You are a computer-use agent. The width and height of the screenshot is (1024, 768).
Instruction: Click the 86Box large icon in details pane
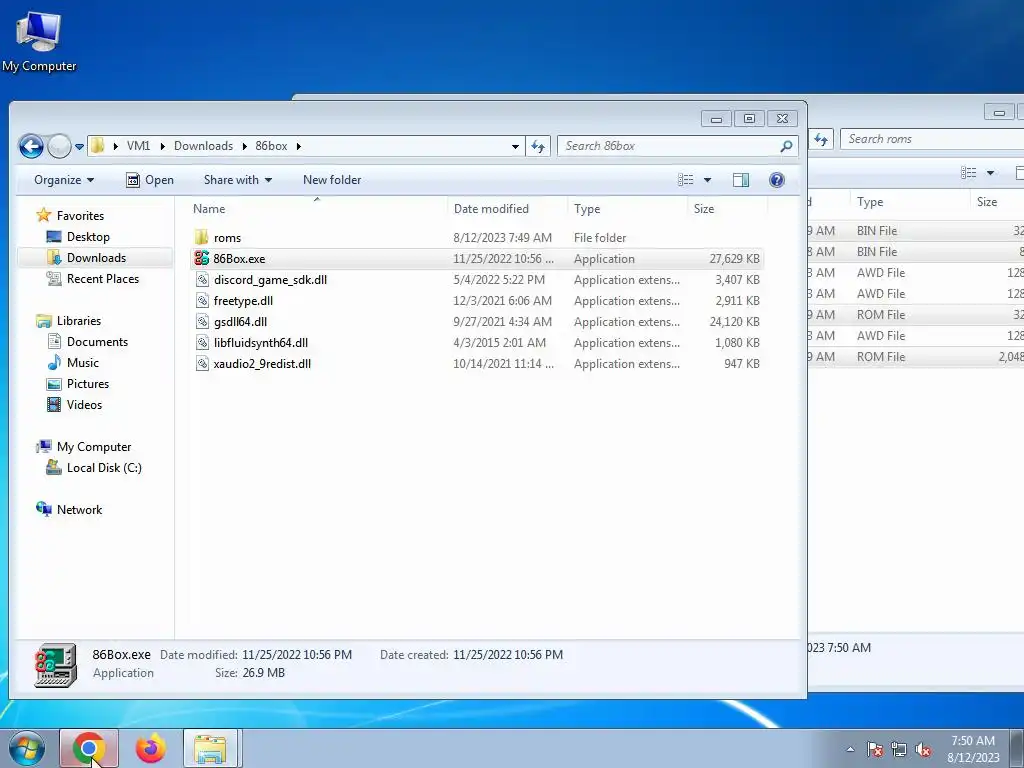56,665
